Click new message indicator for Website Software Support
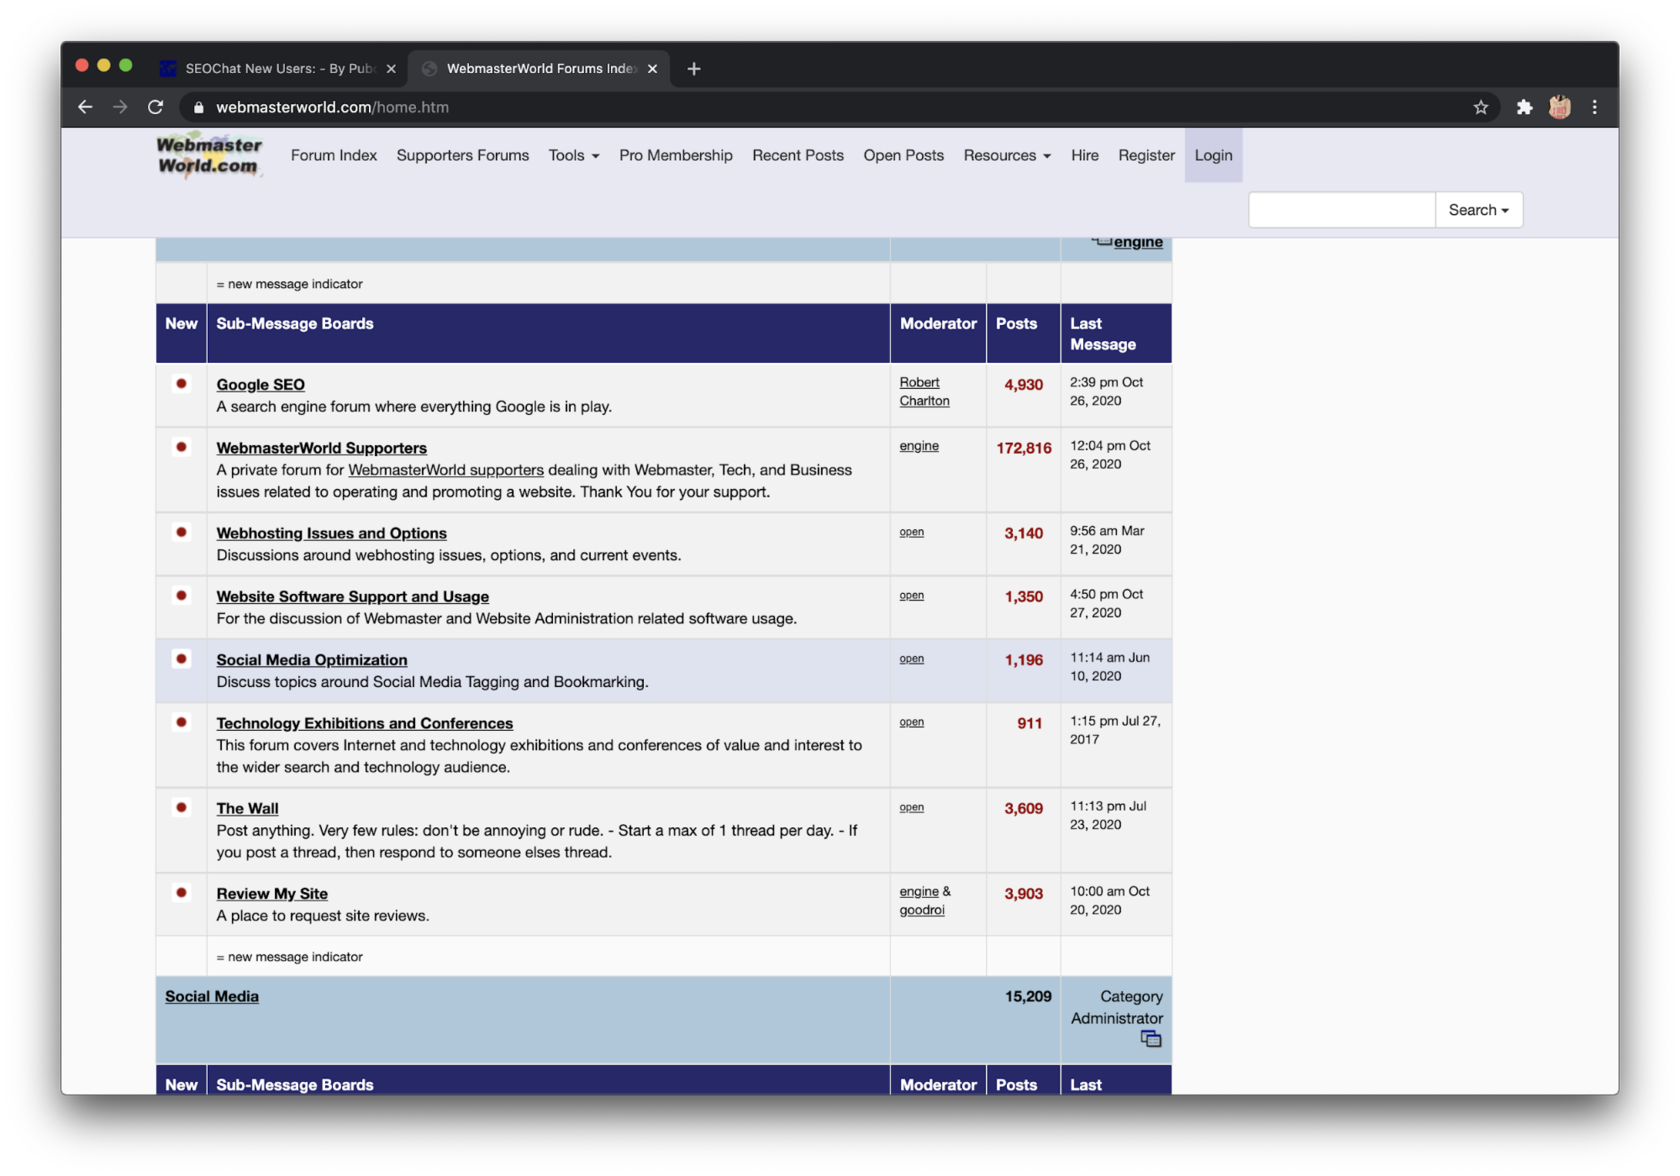 (181, 595)
